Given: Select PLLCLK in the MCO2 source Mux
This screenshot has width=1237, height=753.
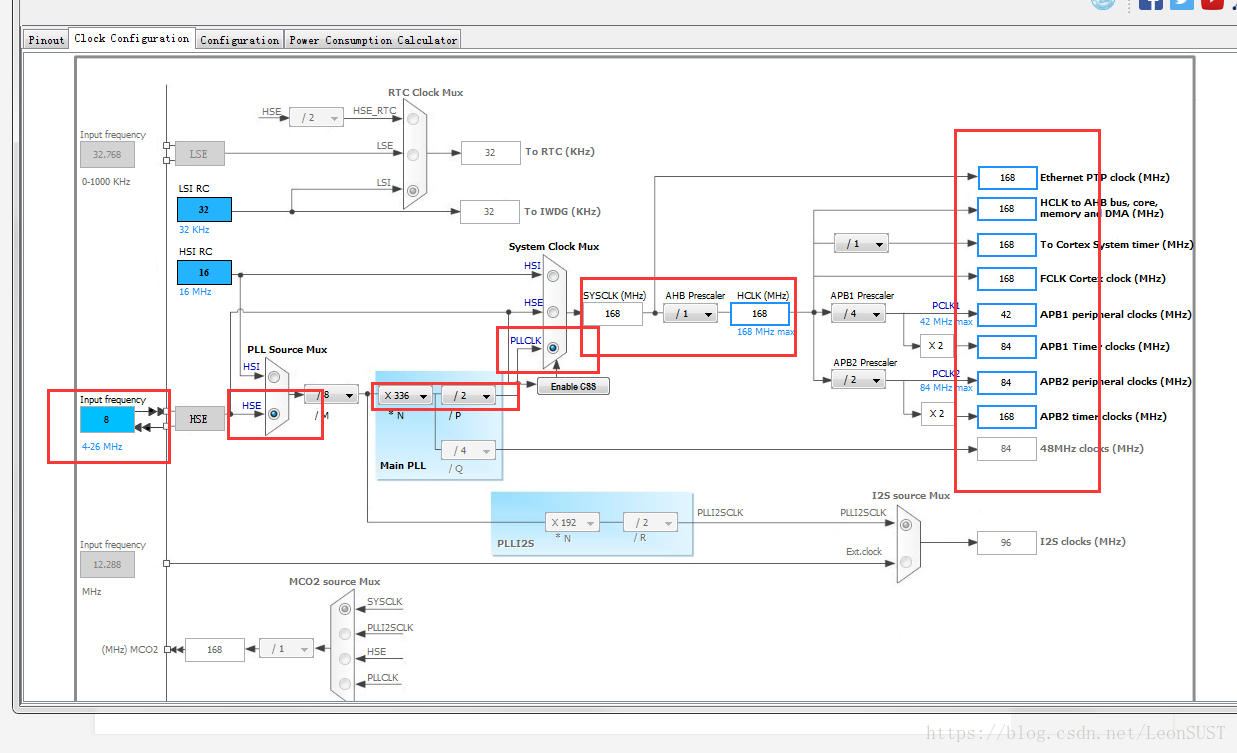Looking at the screenshot, I should point(346,684).
